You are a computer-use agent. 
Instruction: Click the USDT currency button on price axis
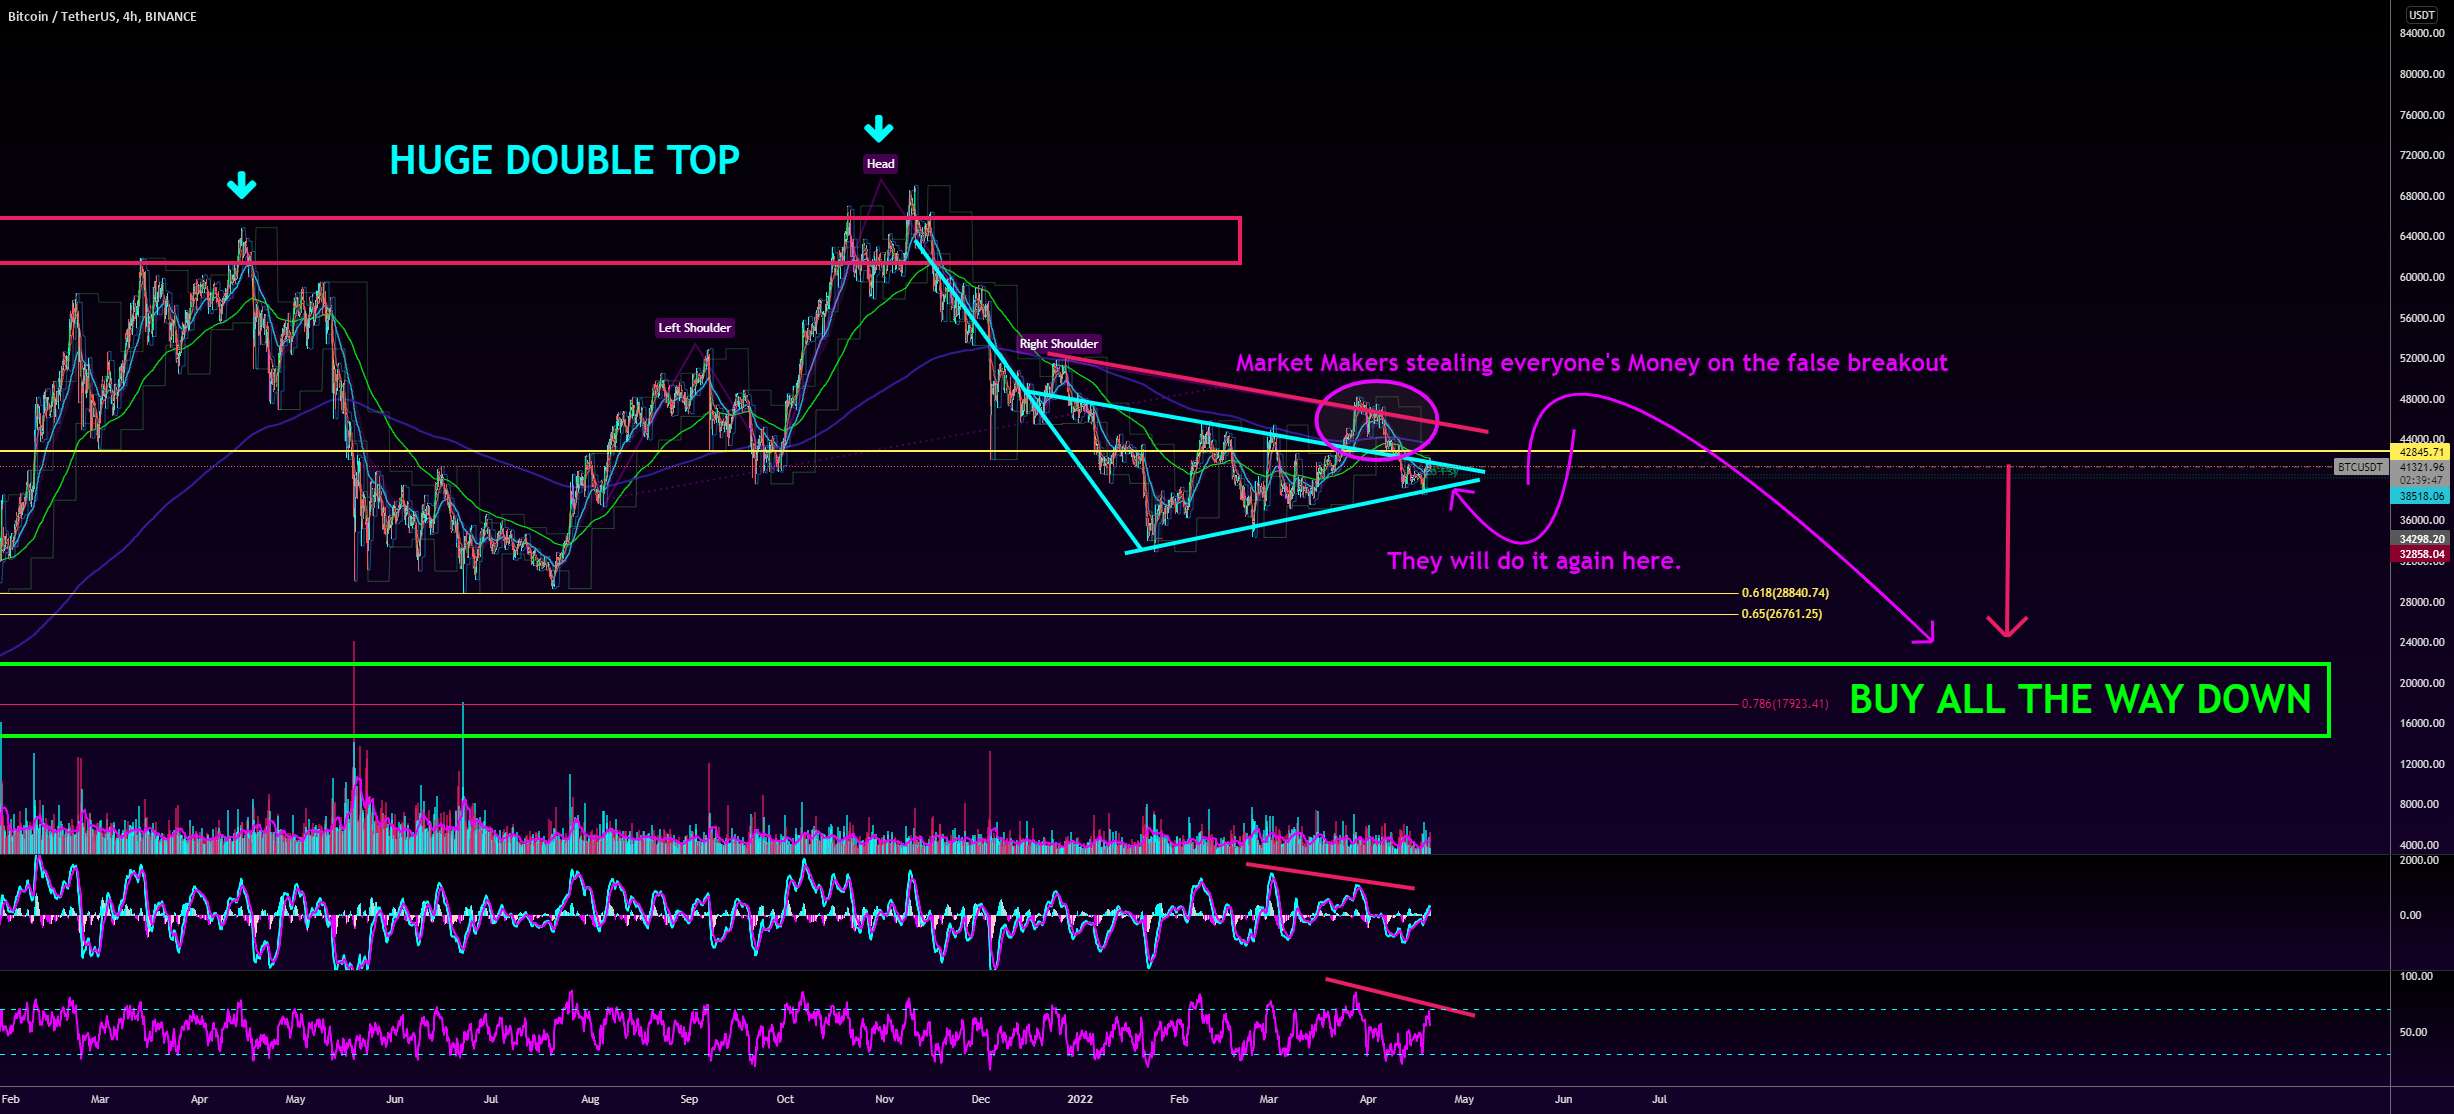2421,14
